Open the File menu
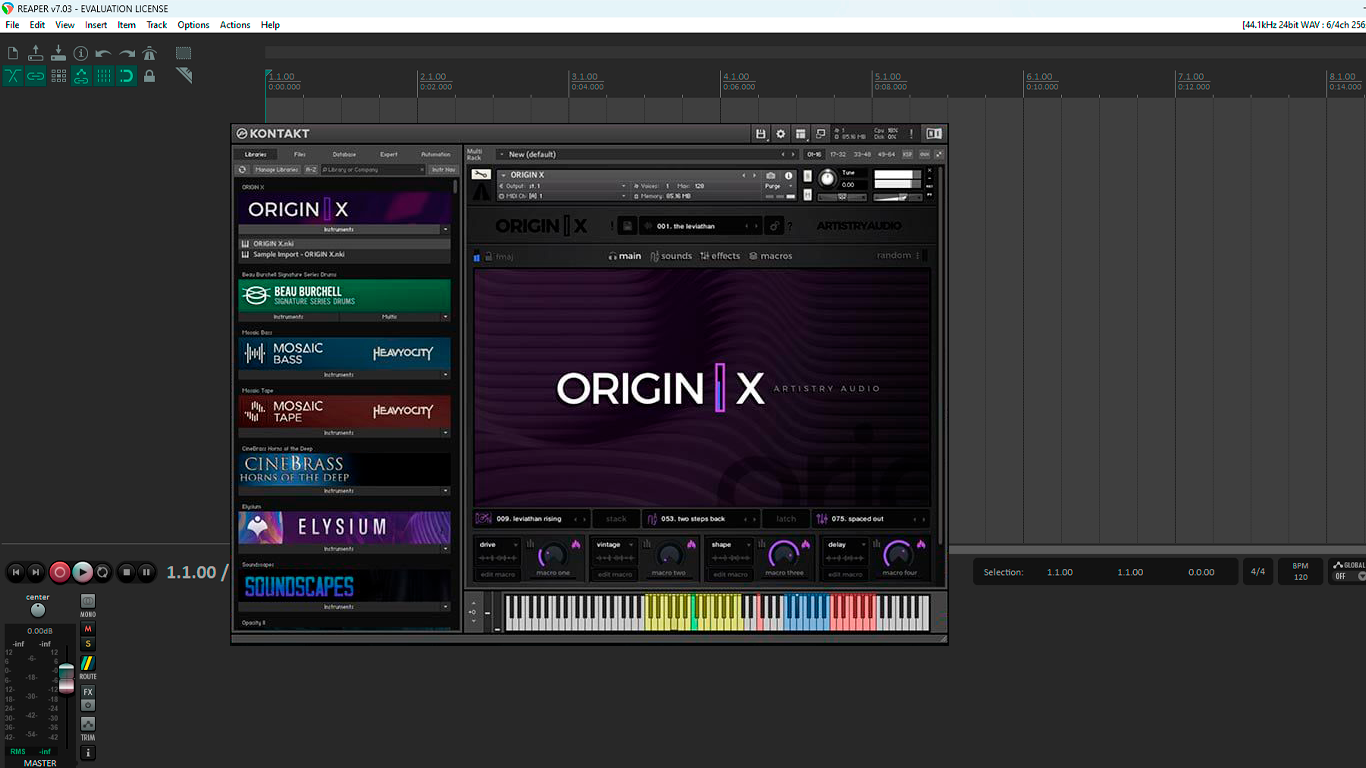Image resolution: width=1366 pixels, height=768 pixels. pos(12,25)
